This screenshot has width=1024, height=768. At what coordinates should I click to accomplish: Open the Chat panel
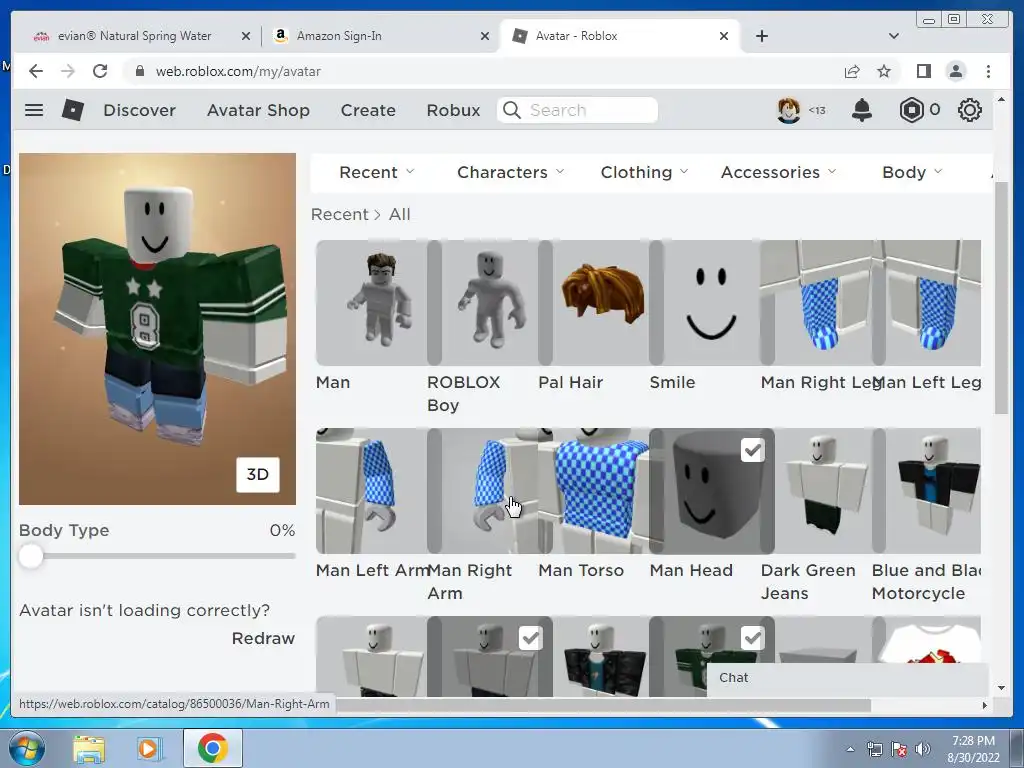pos(848,678)
